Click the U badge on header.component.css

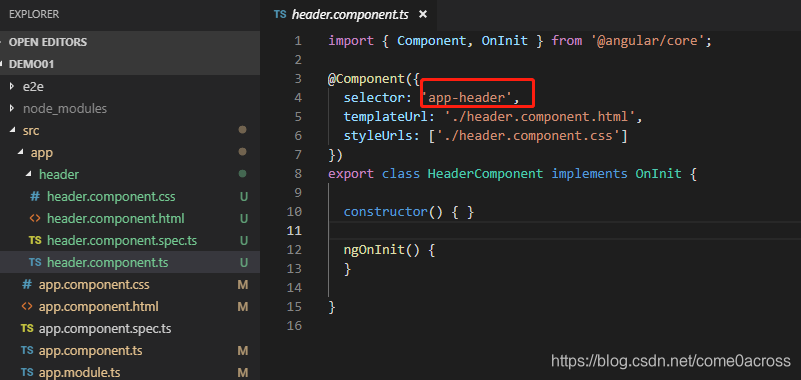(244, 197)
